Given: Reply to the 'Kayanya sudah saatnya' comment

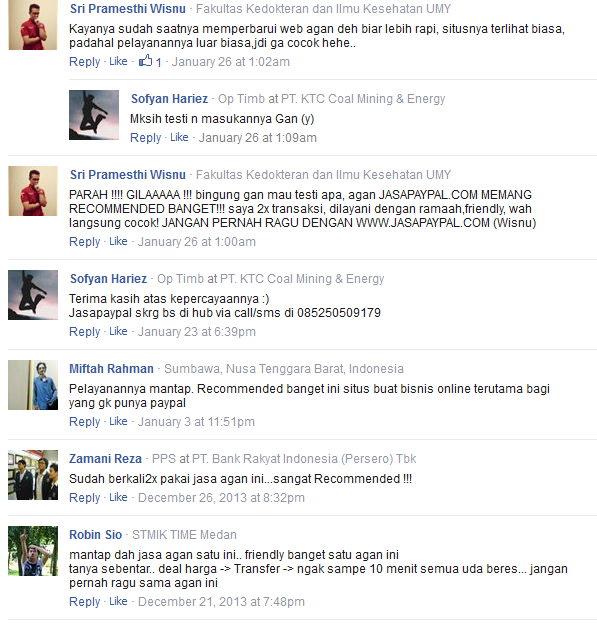Looking at the screenshot, I should [84, 62].
